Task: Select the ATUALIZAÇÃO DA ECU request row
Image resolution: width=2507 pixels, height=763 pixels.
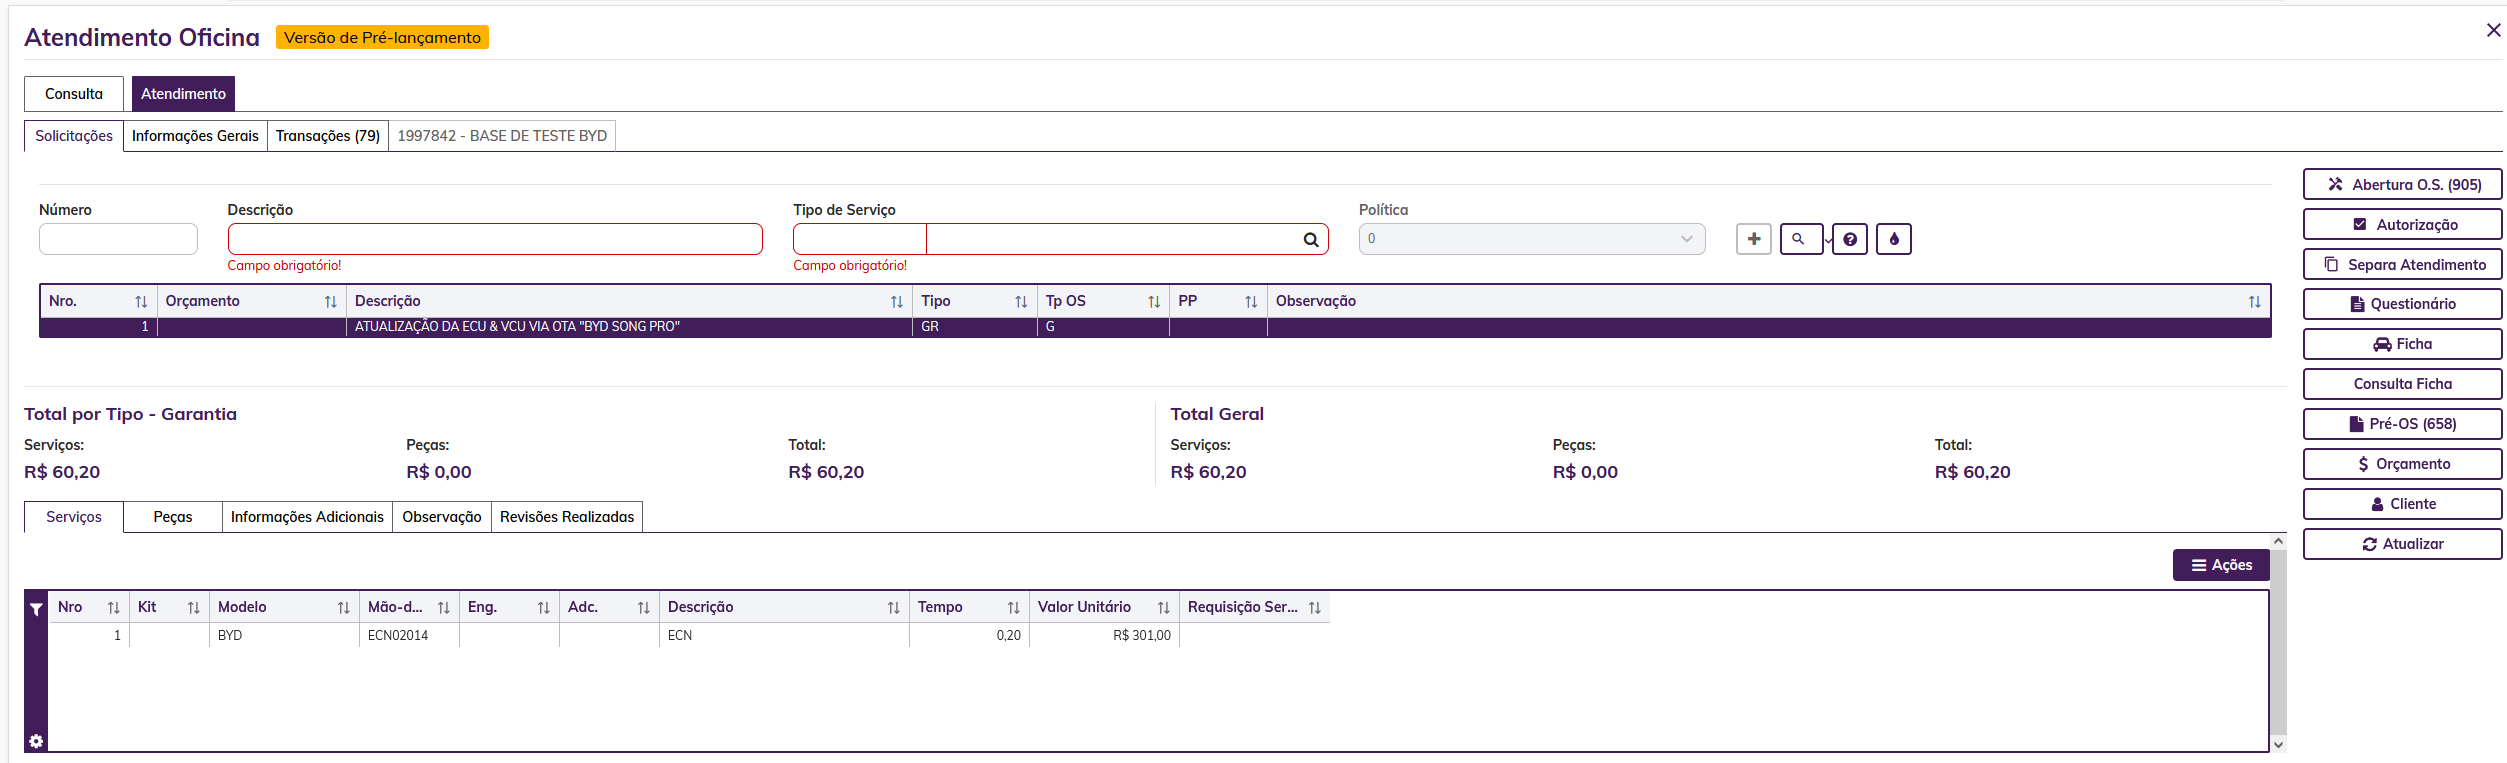Action: [x=516, y=327]
